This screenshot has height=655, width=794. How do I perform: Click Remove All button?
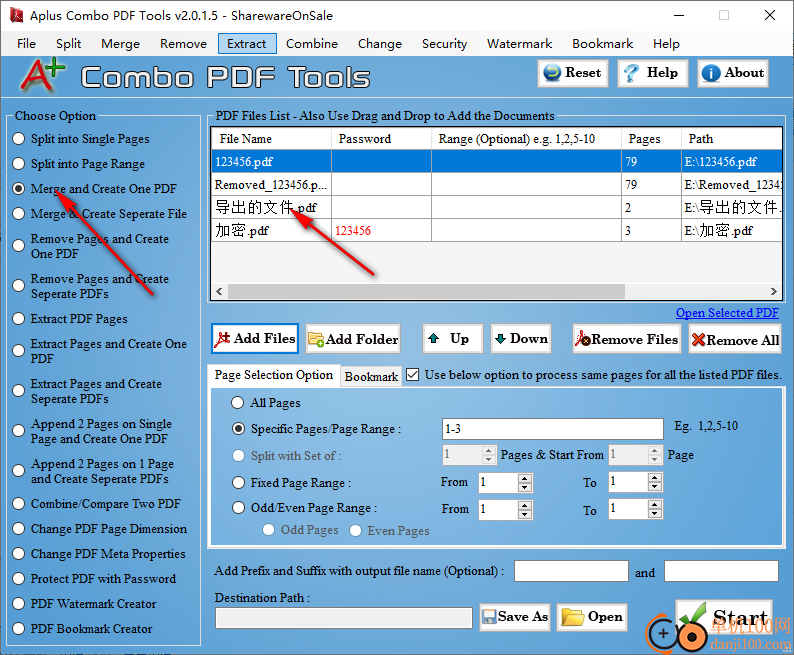click(x=735, y=339)
